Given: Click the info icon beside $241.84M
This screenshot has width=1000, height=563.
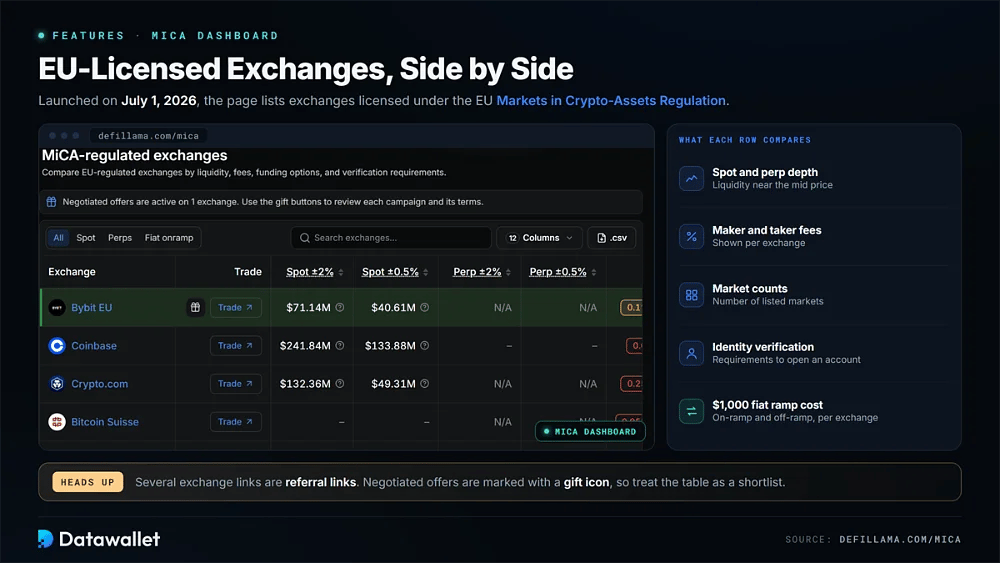Looking at the screenshot, I should [340, 346].
